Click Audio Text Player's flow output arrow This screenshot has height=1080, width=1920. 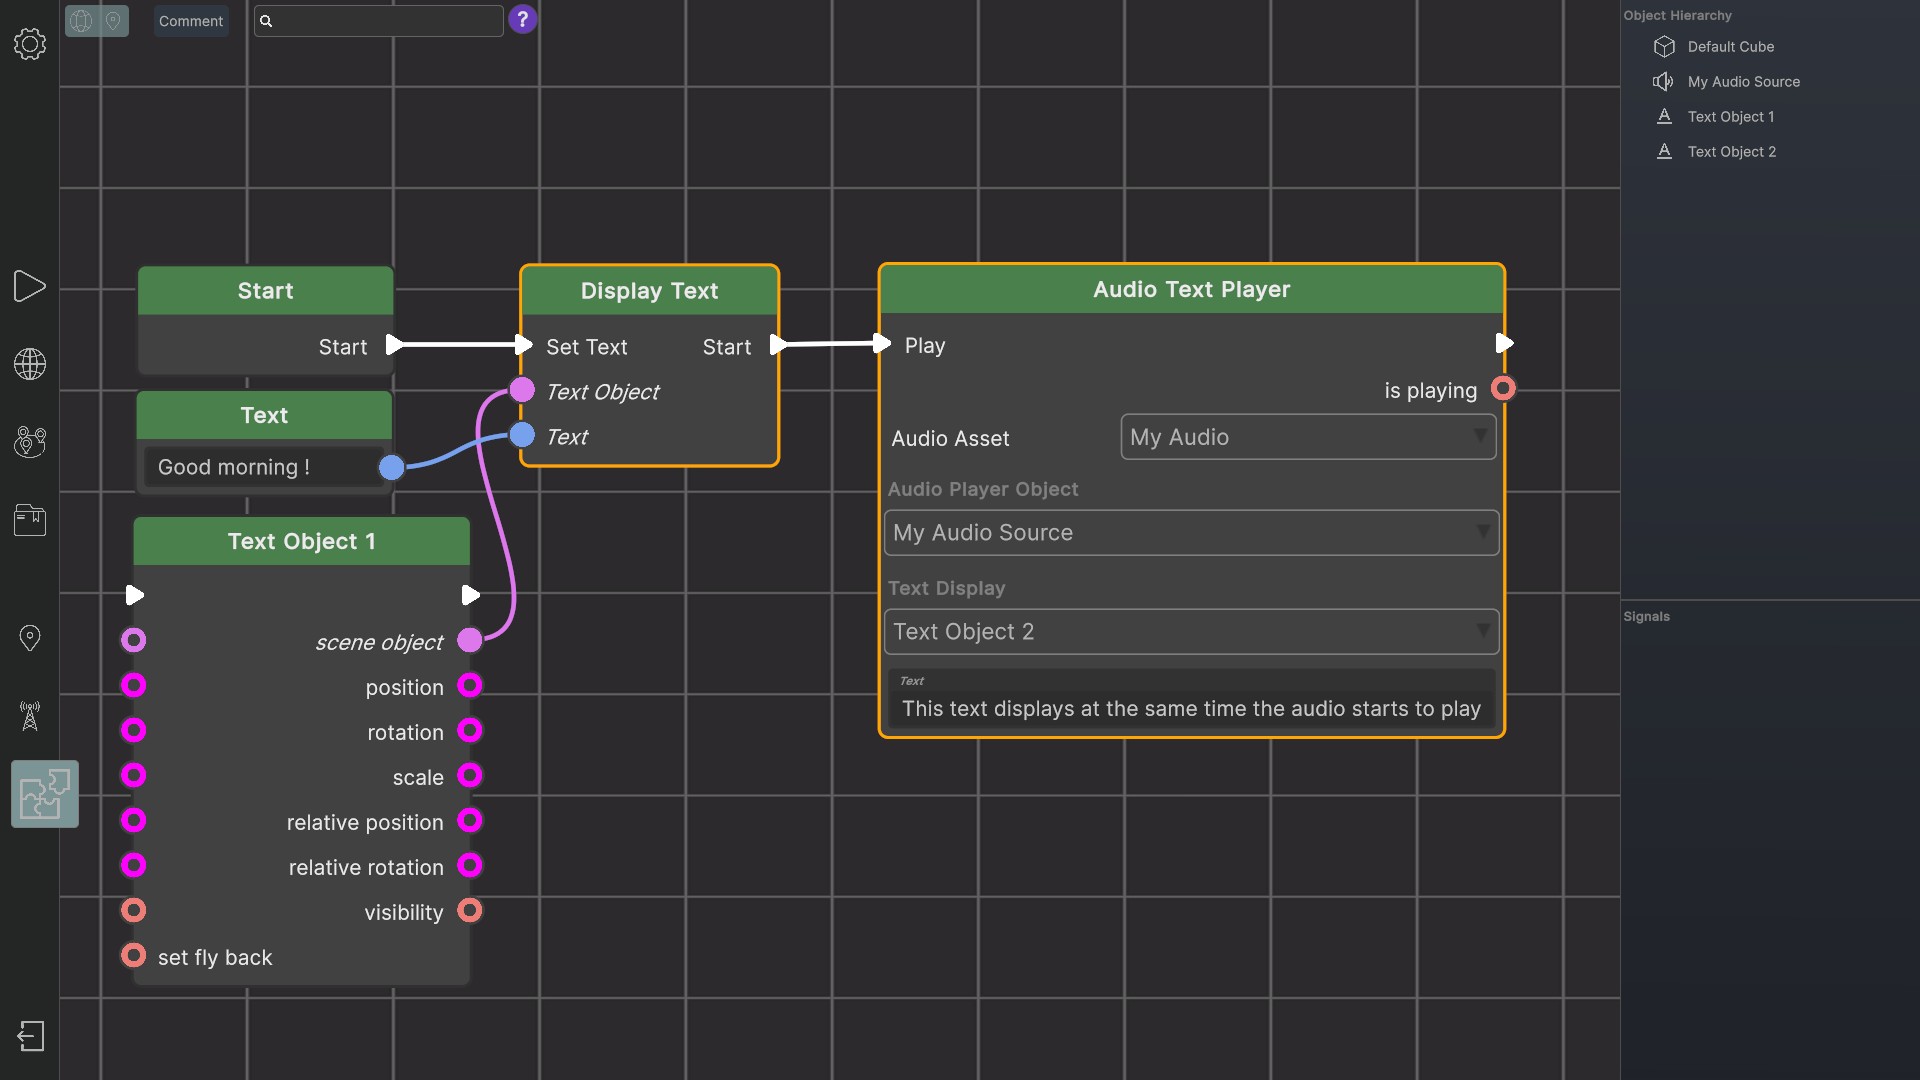[1504, 344]
